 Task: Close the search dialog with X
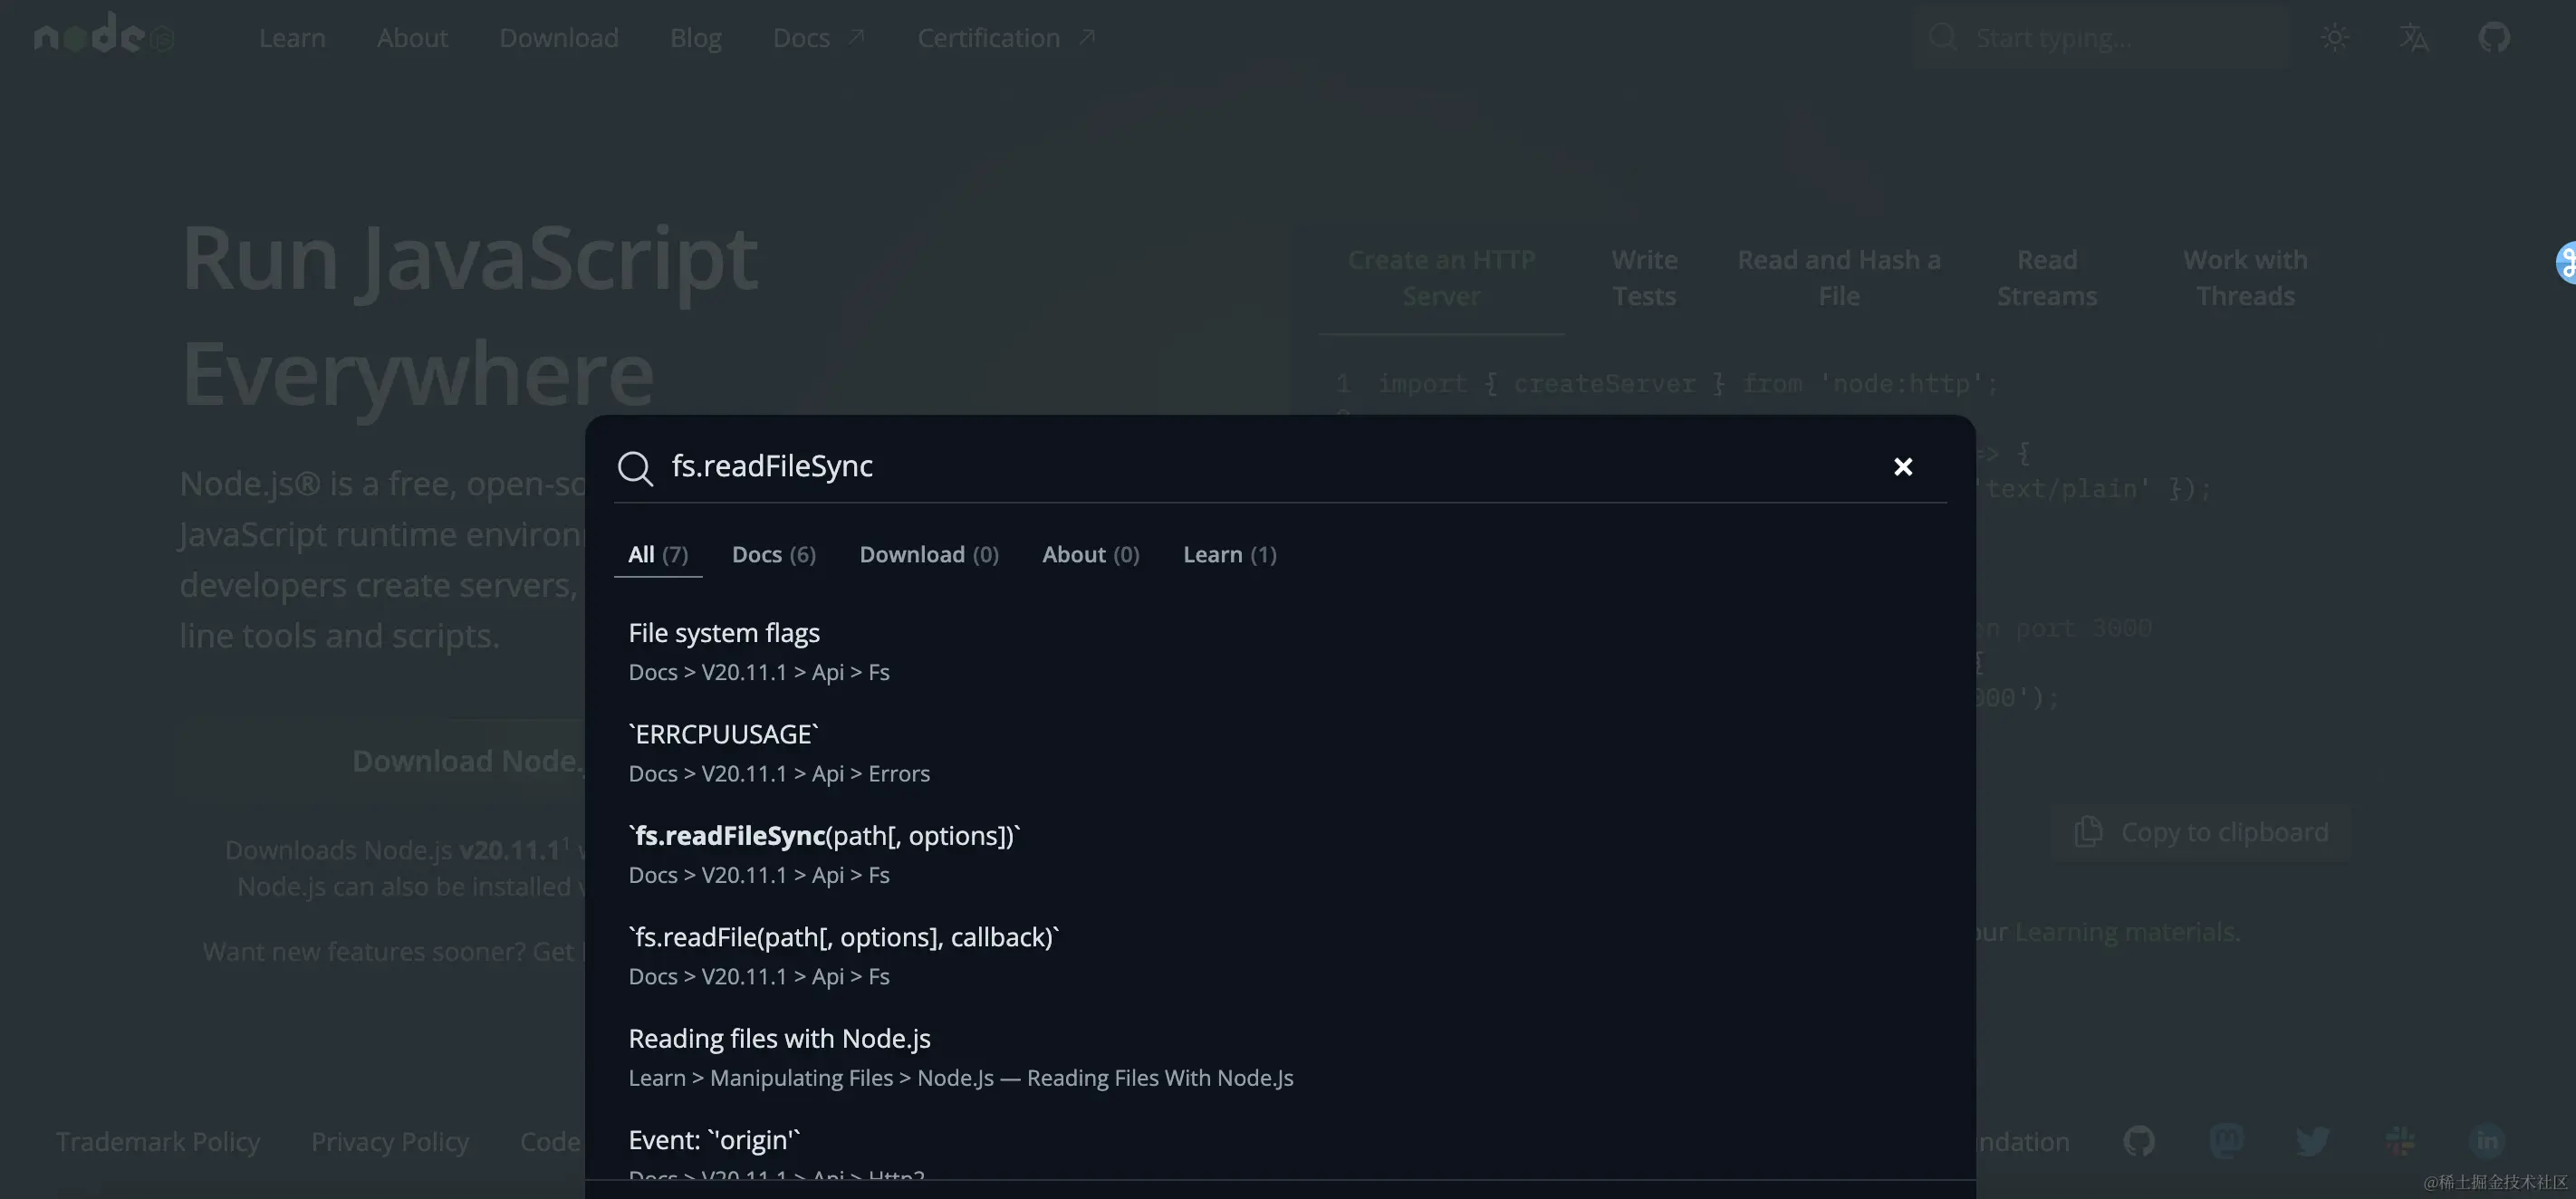click(x=1903, y=467)
